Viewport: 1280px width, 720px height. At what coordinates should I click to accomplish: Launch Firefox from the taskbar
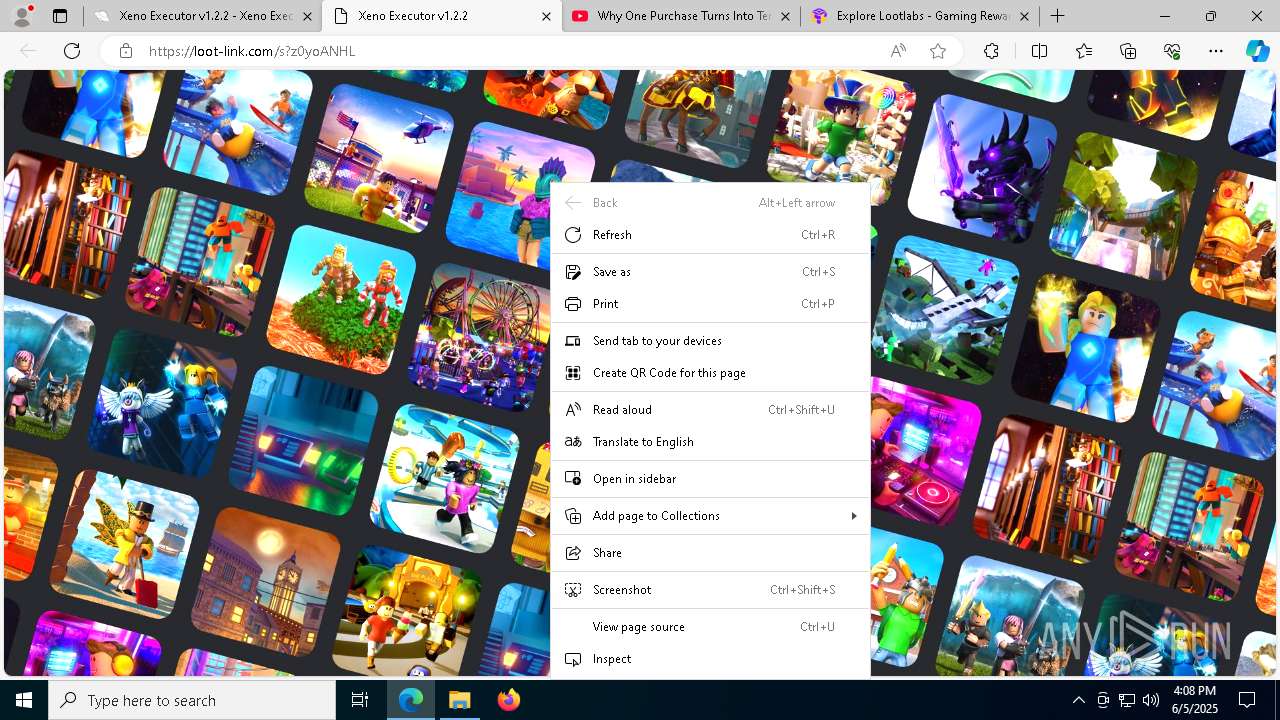508,700
